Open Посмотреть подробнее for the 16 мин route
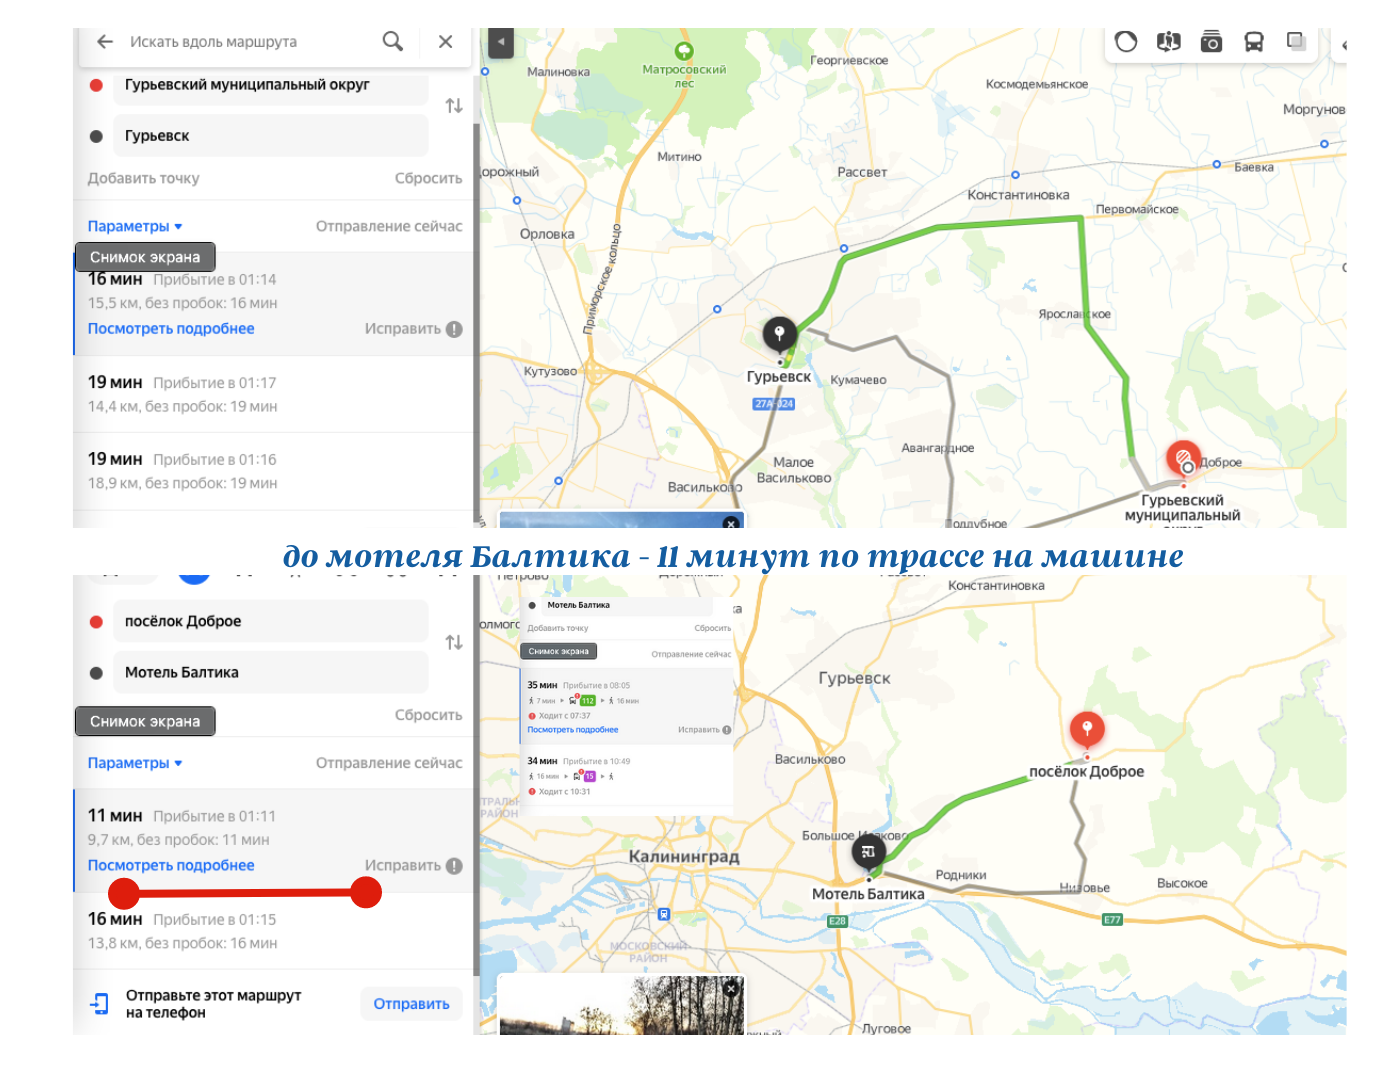The width and height of the screenshot is (1400, 1080). pos(171,328)
